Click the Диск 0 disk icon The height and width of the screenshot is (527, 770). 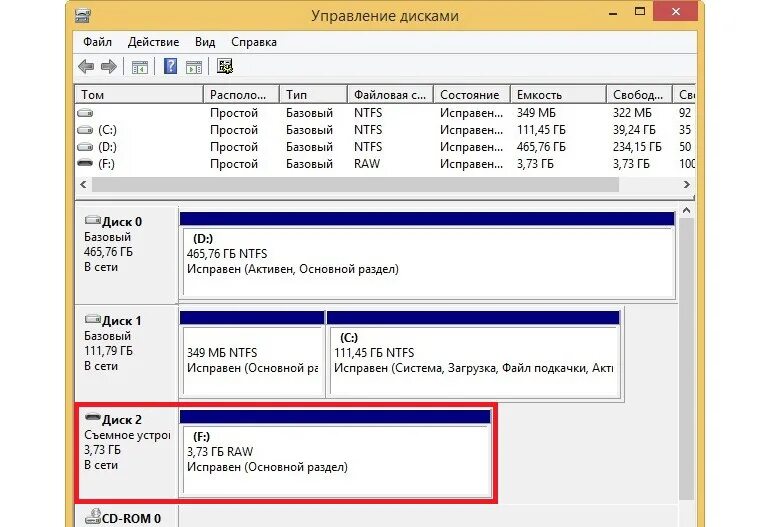(x=93, y=220)
